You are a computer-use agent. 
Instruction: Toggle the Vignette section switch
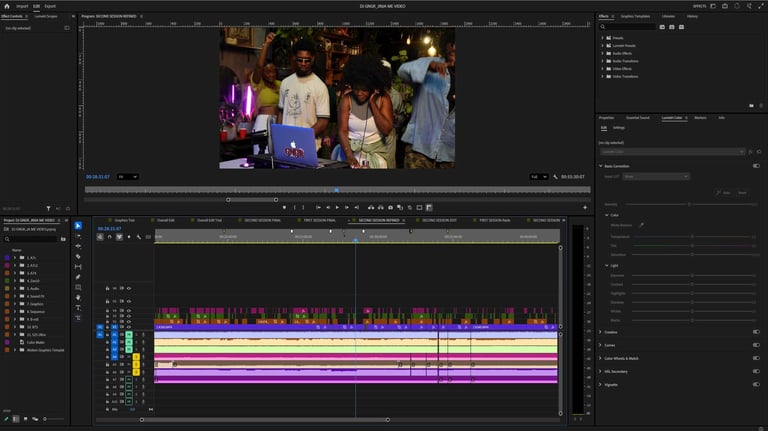755,384
